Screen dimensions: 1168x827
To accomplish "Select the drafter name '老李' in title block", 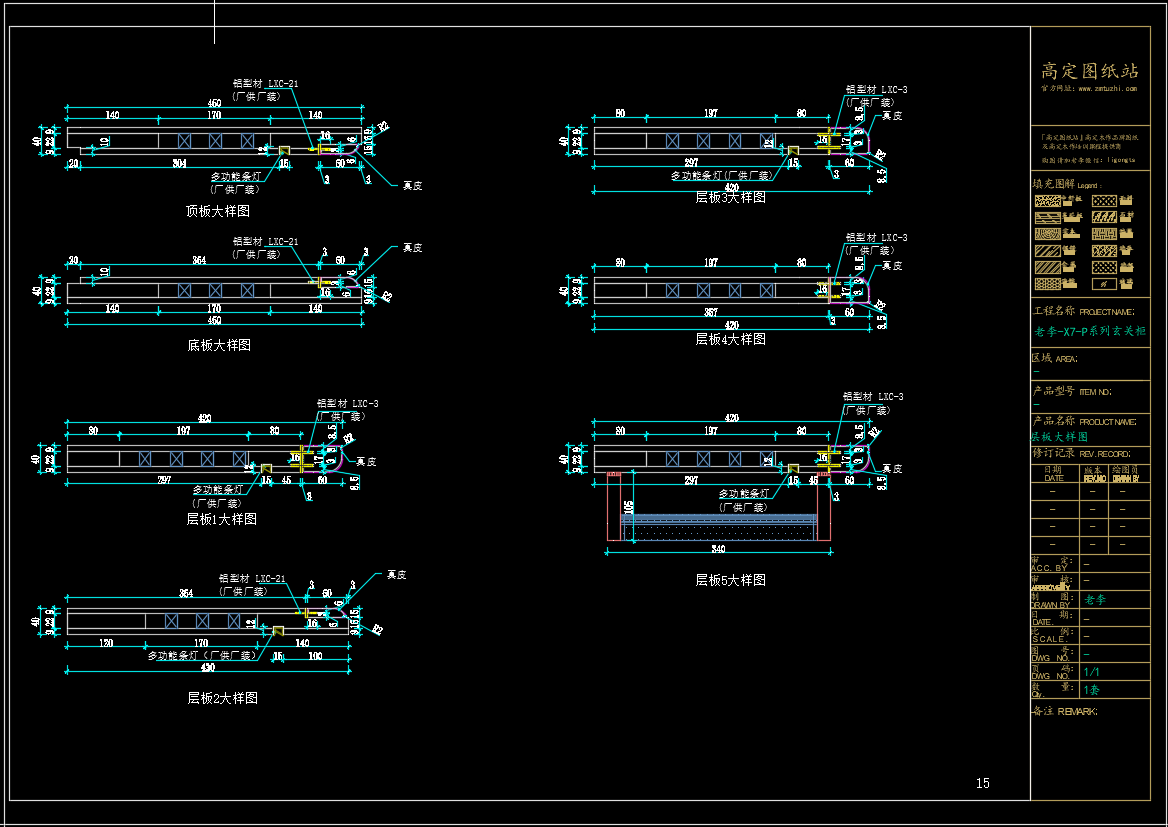I will [x=1095, y=600].
